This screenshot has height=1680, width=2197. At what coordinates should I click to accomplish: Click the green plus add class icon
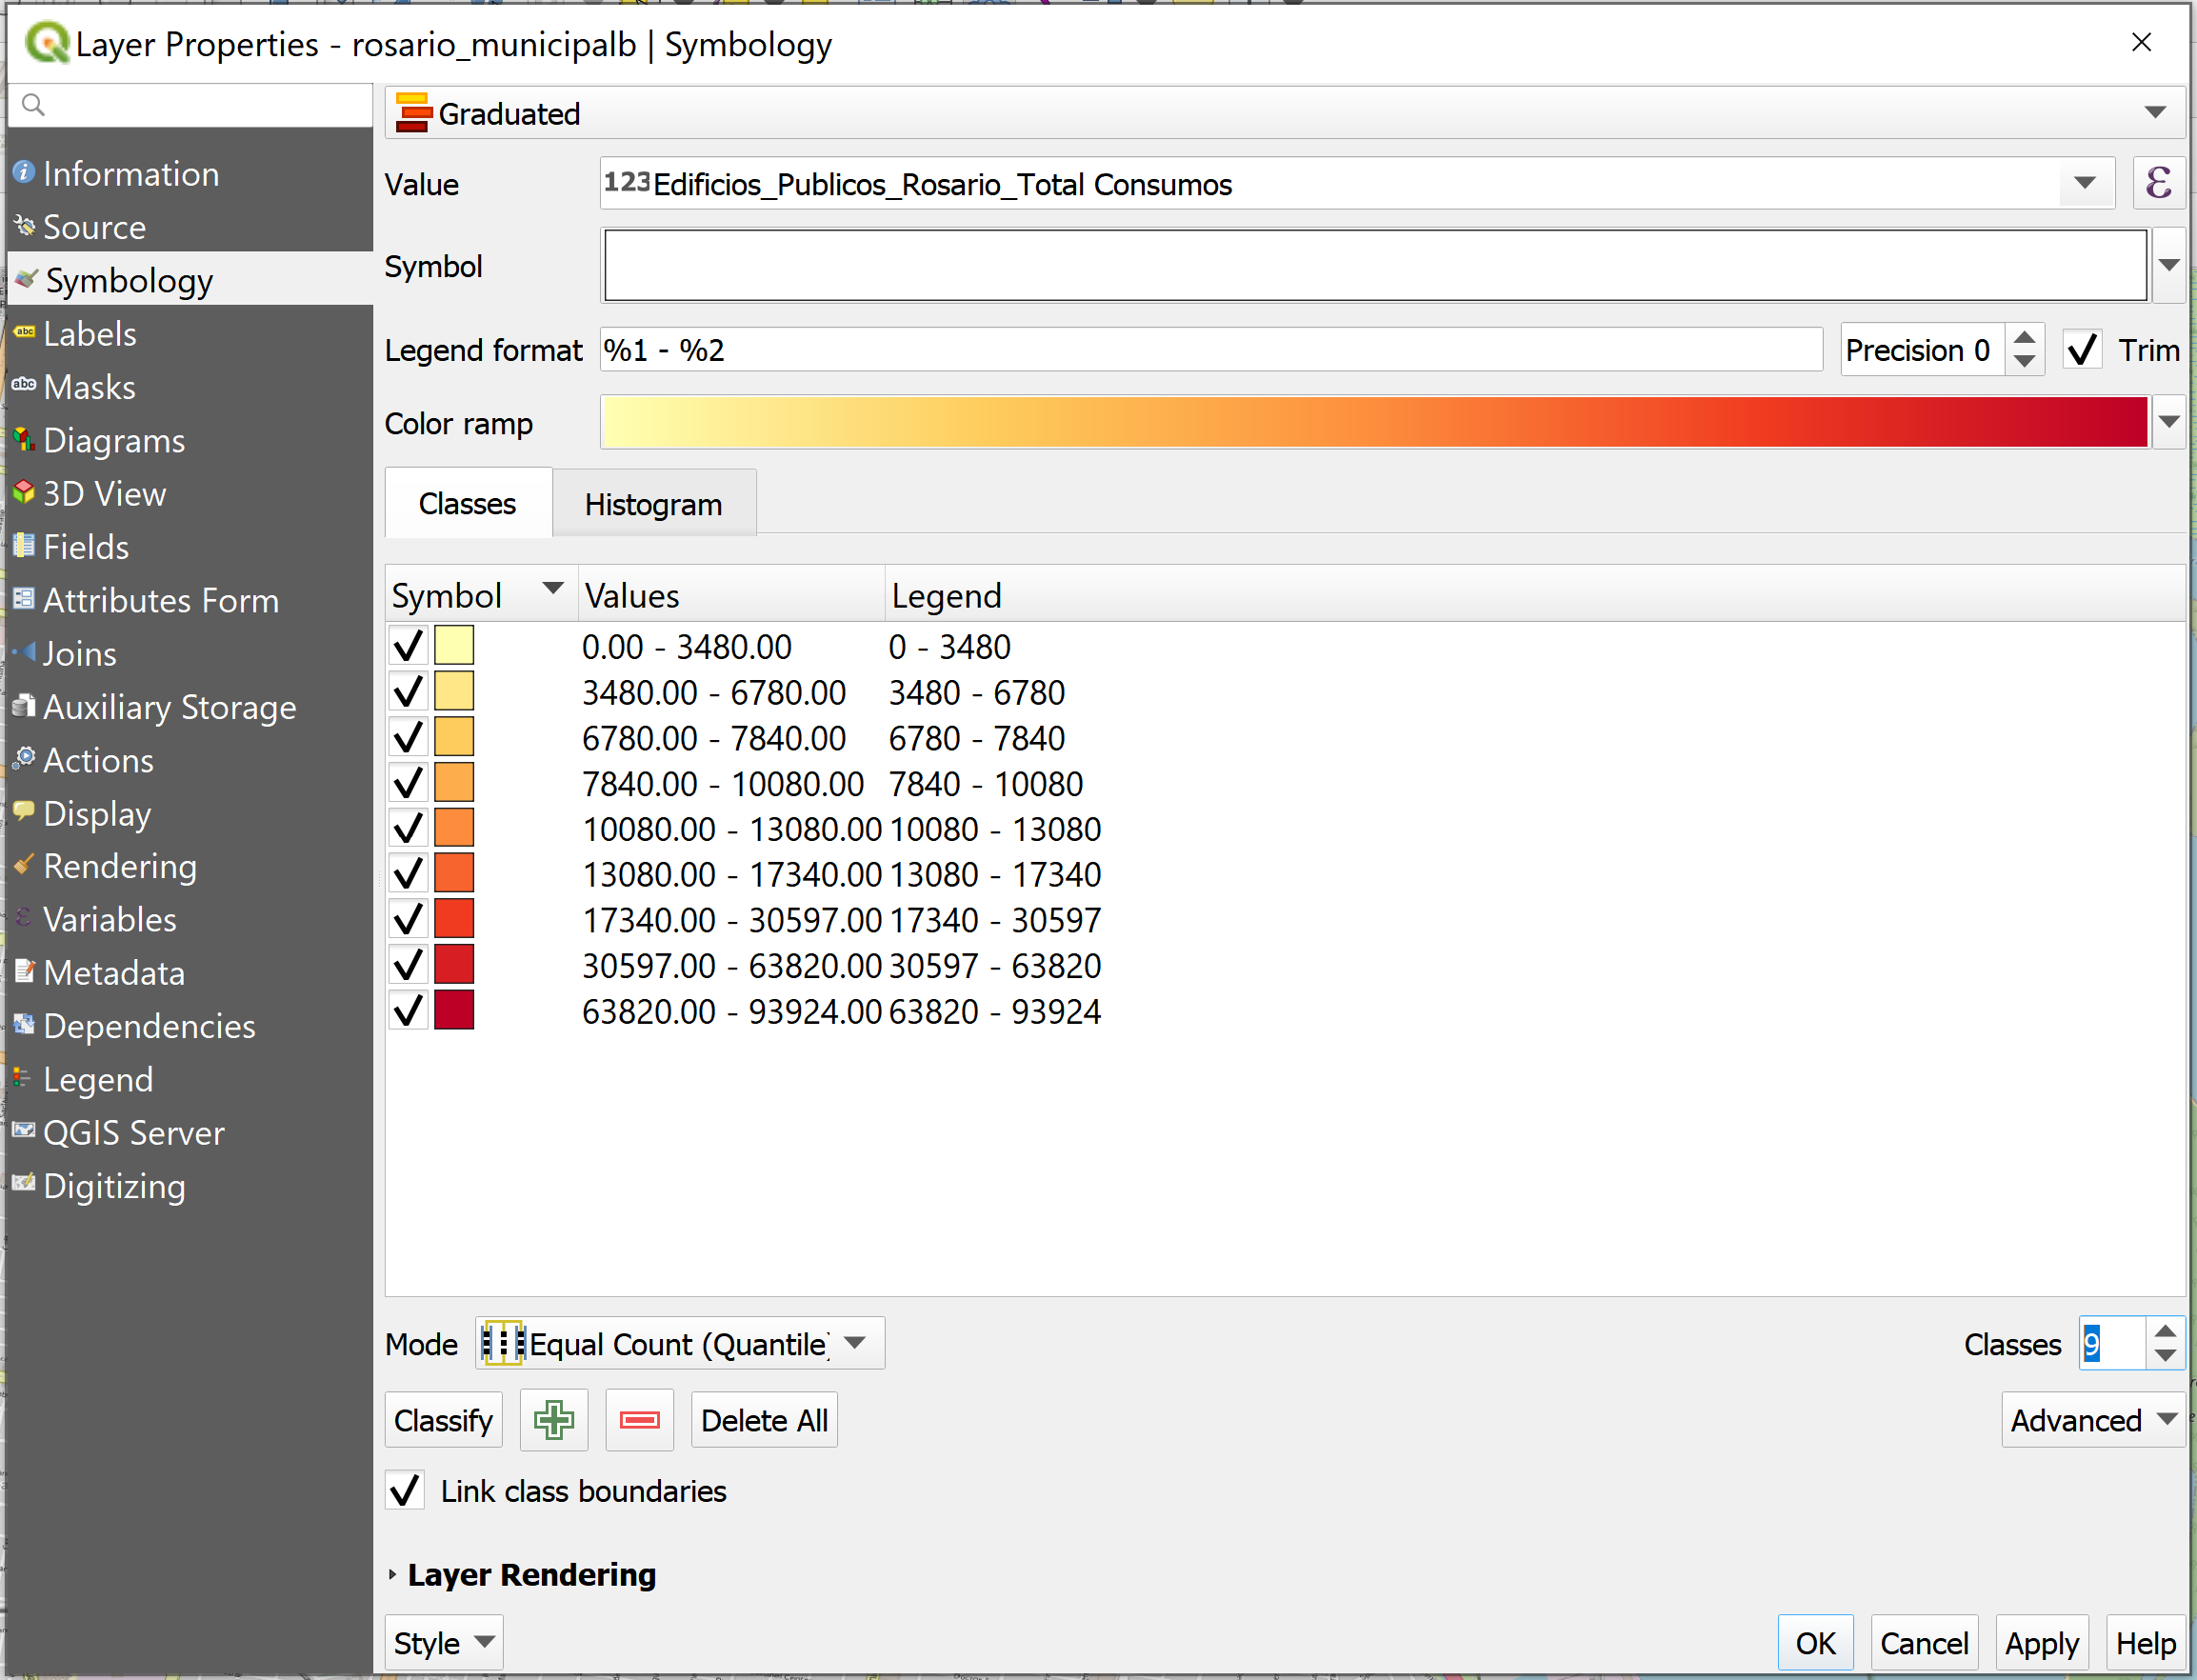553,1420
